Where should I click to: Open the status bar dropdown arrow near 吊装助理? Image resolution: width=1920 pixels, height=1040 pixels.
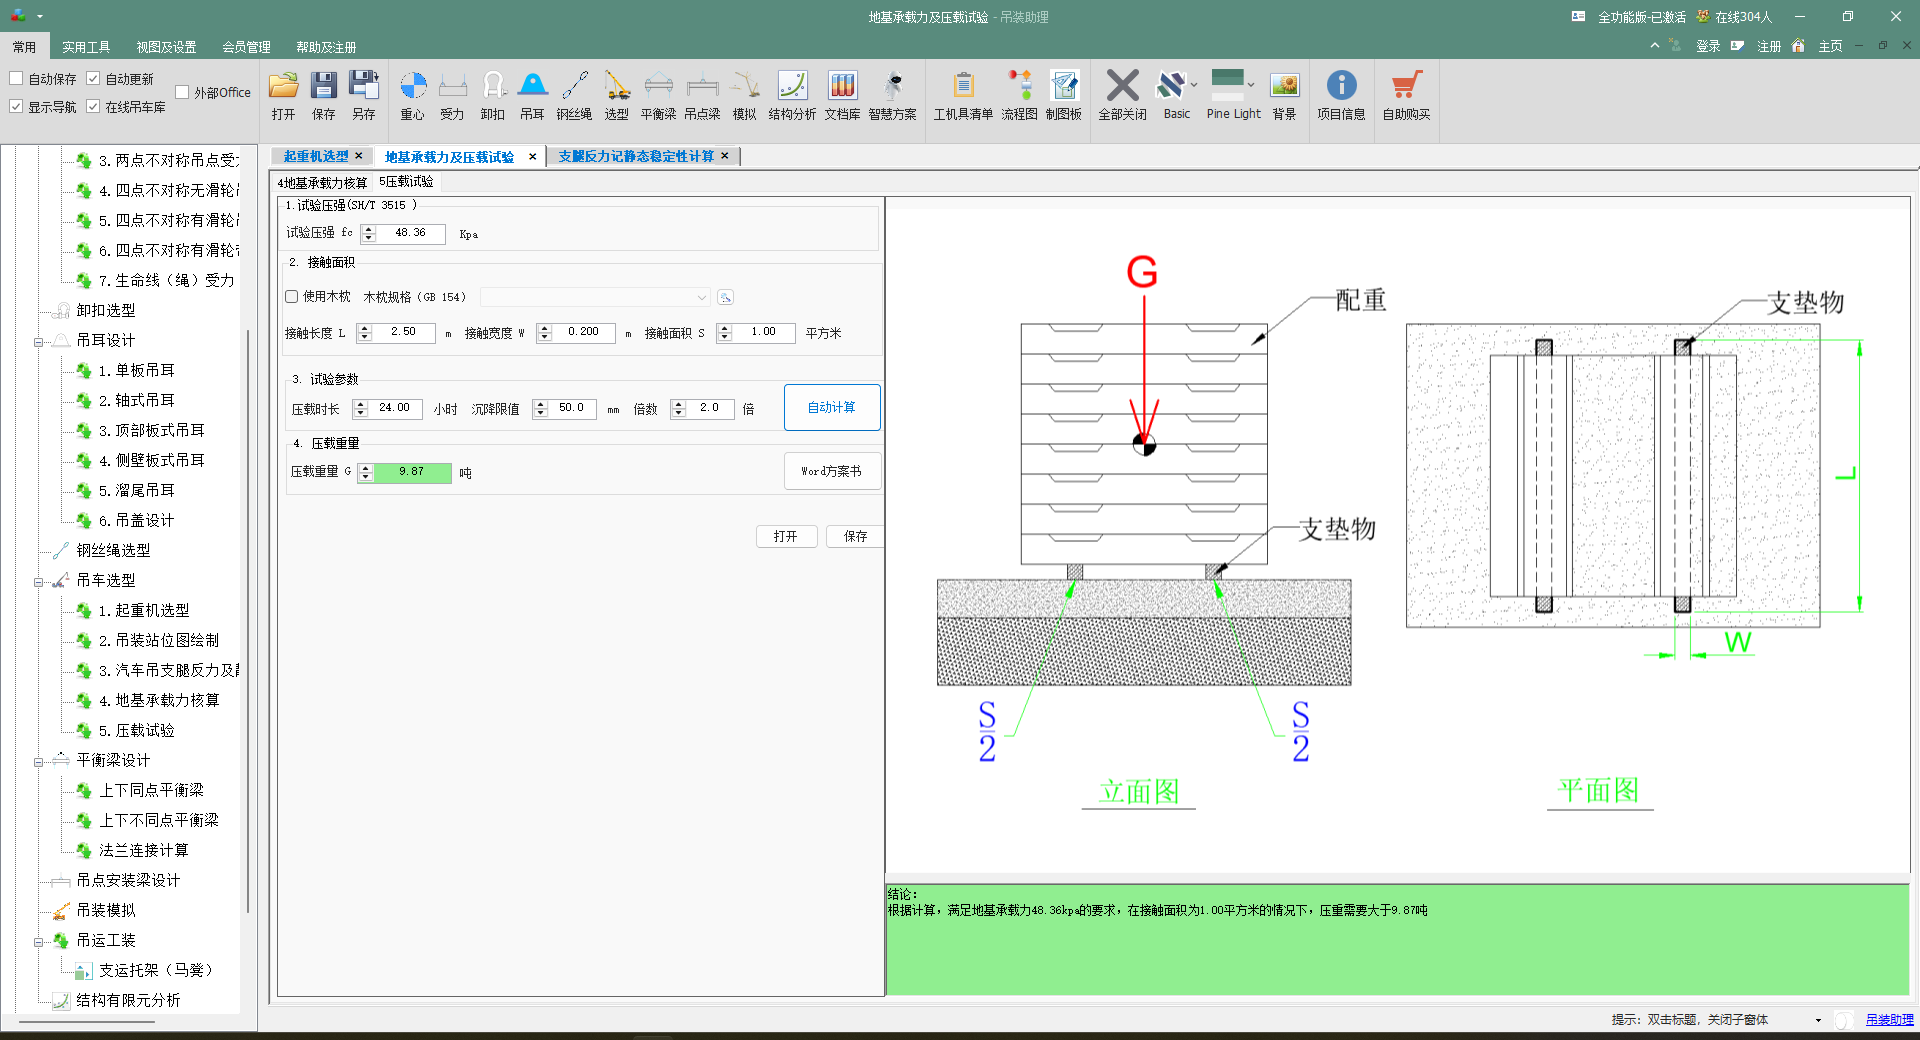pyautogui.click(x=1818, y=1020)
